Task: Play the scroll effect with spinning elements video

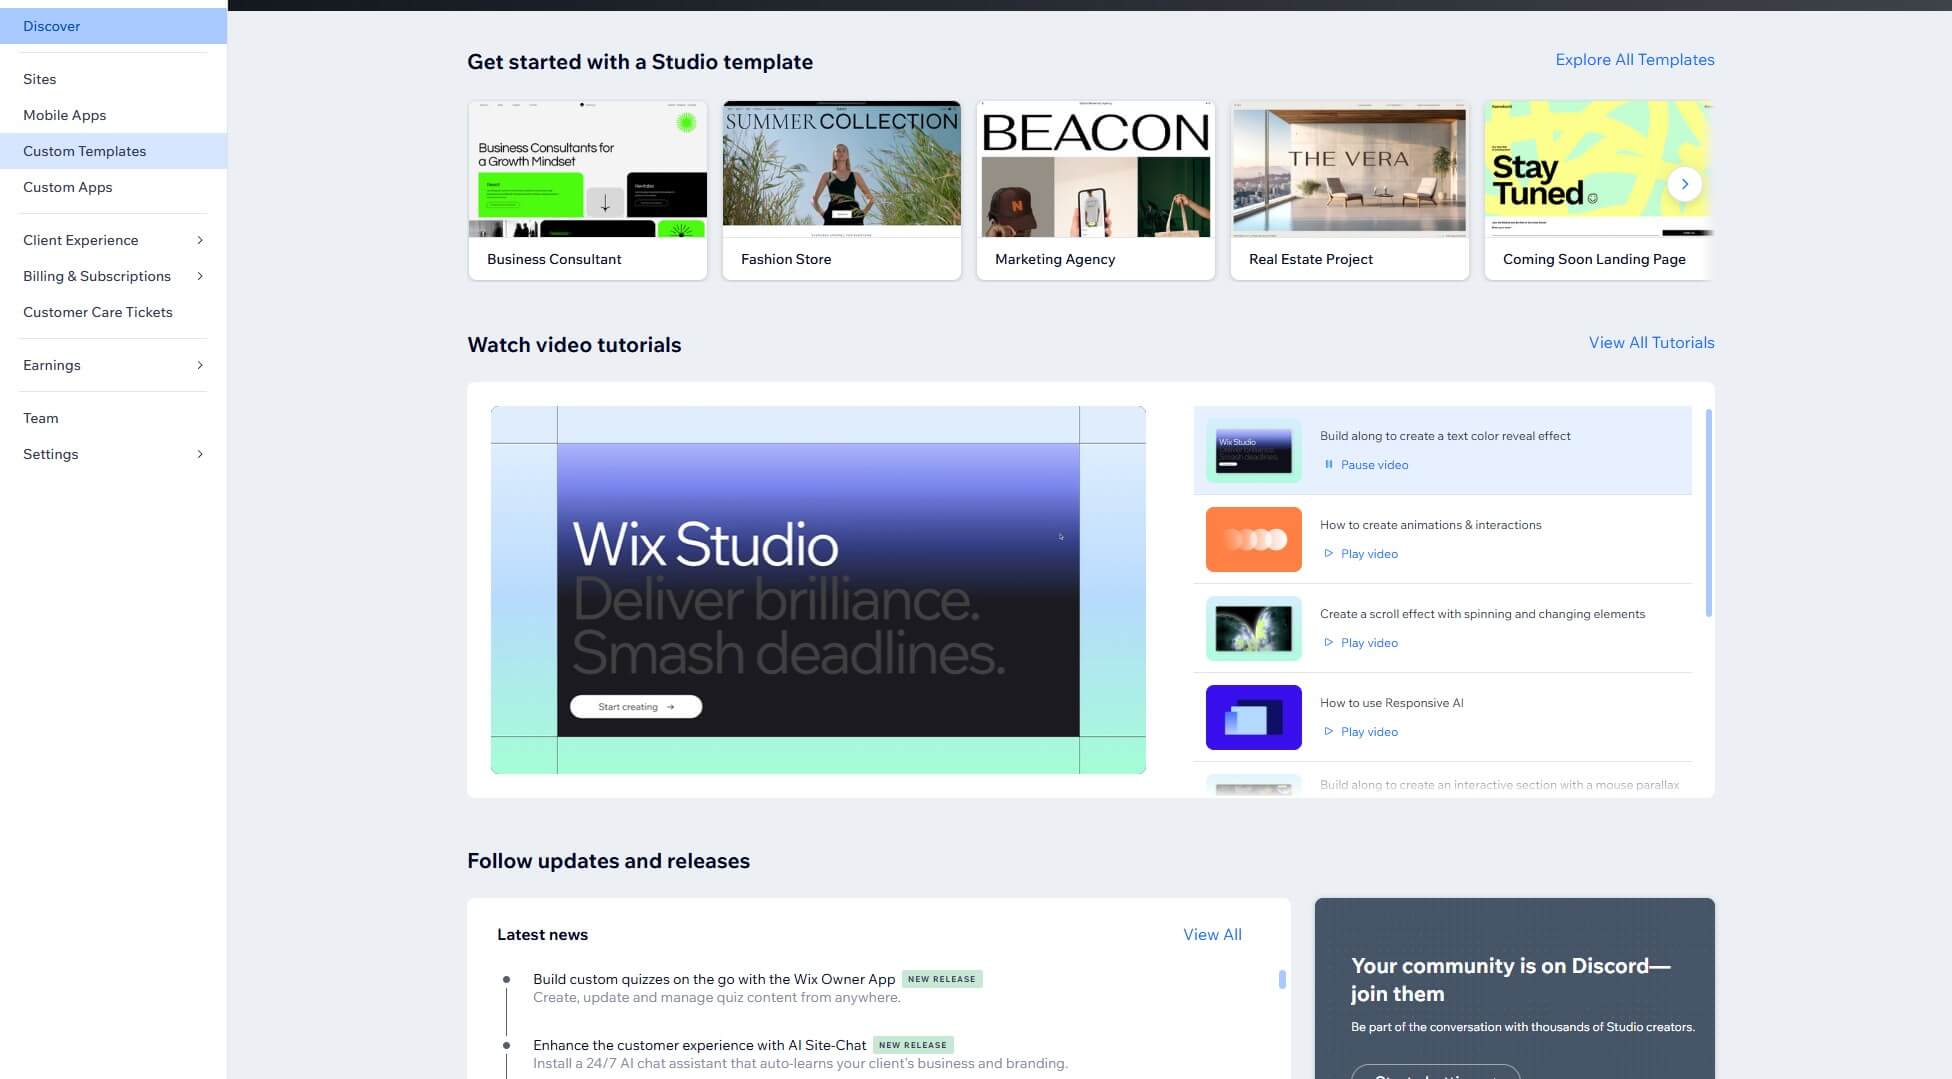Action: pyautogui.click(x=1361, y=643)
